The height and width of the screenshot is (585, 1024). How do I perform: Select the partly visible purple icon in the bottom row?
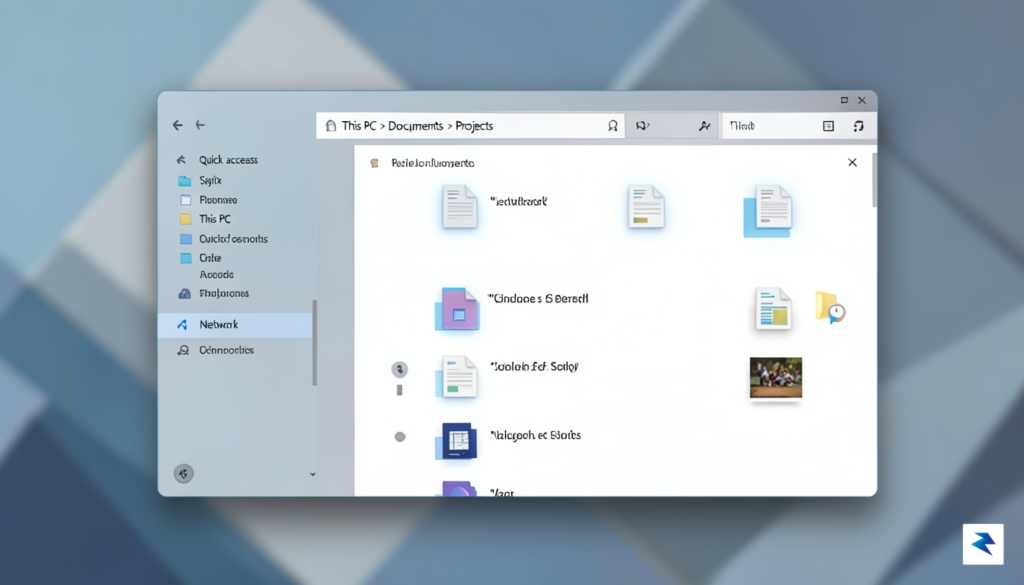tap(458, 488)
